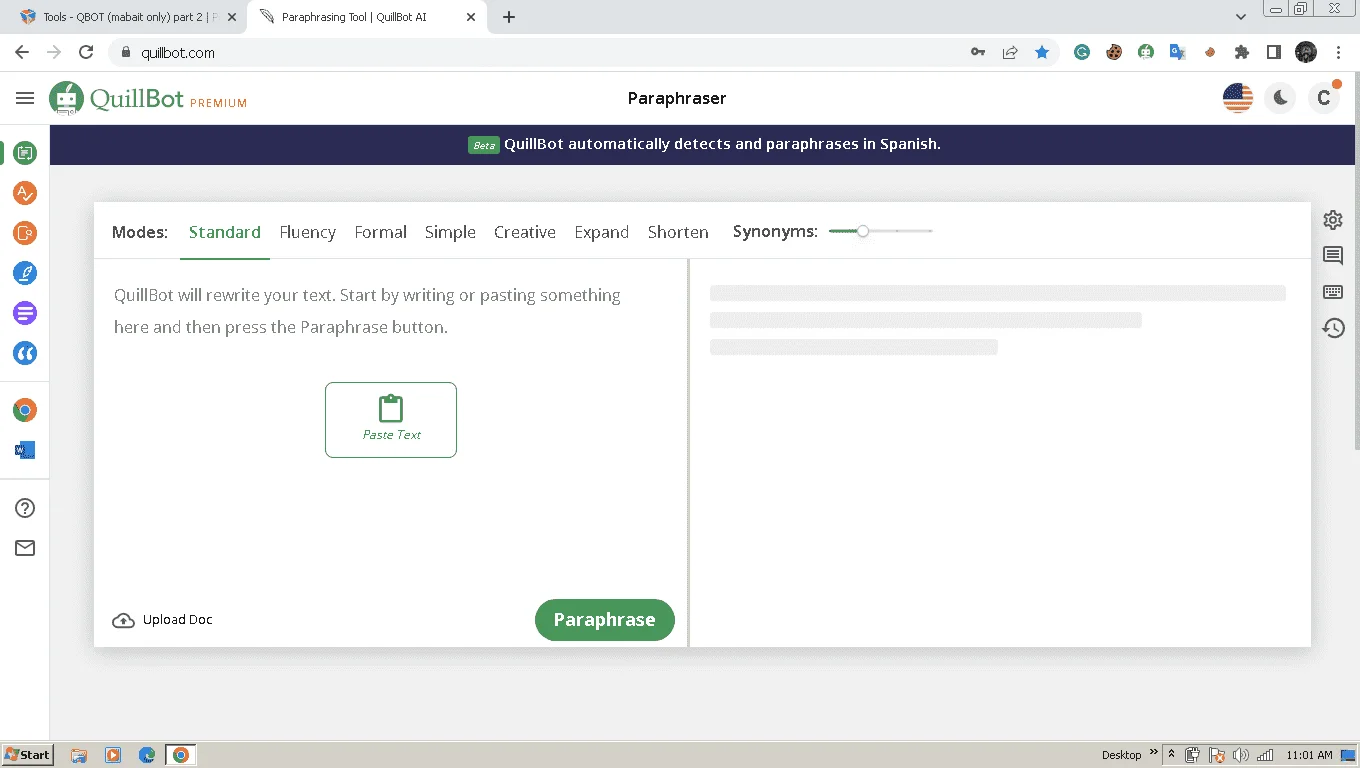The width and height of the screenshot is (1360, 768).
Task: Select the Standard mode tab
Action: 225,232
